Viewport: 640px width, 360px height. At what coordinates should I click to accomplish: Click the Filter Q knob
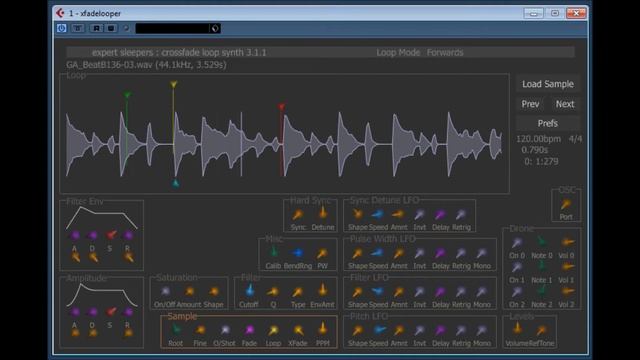pos(273,291)
